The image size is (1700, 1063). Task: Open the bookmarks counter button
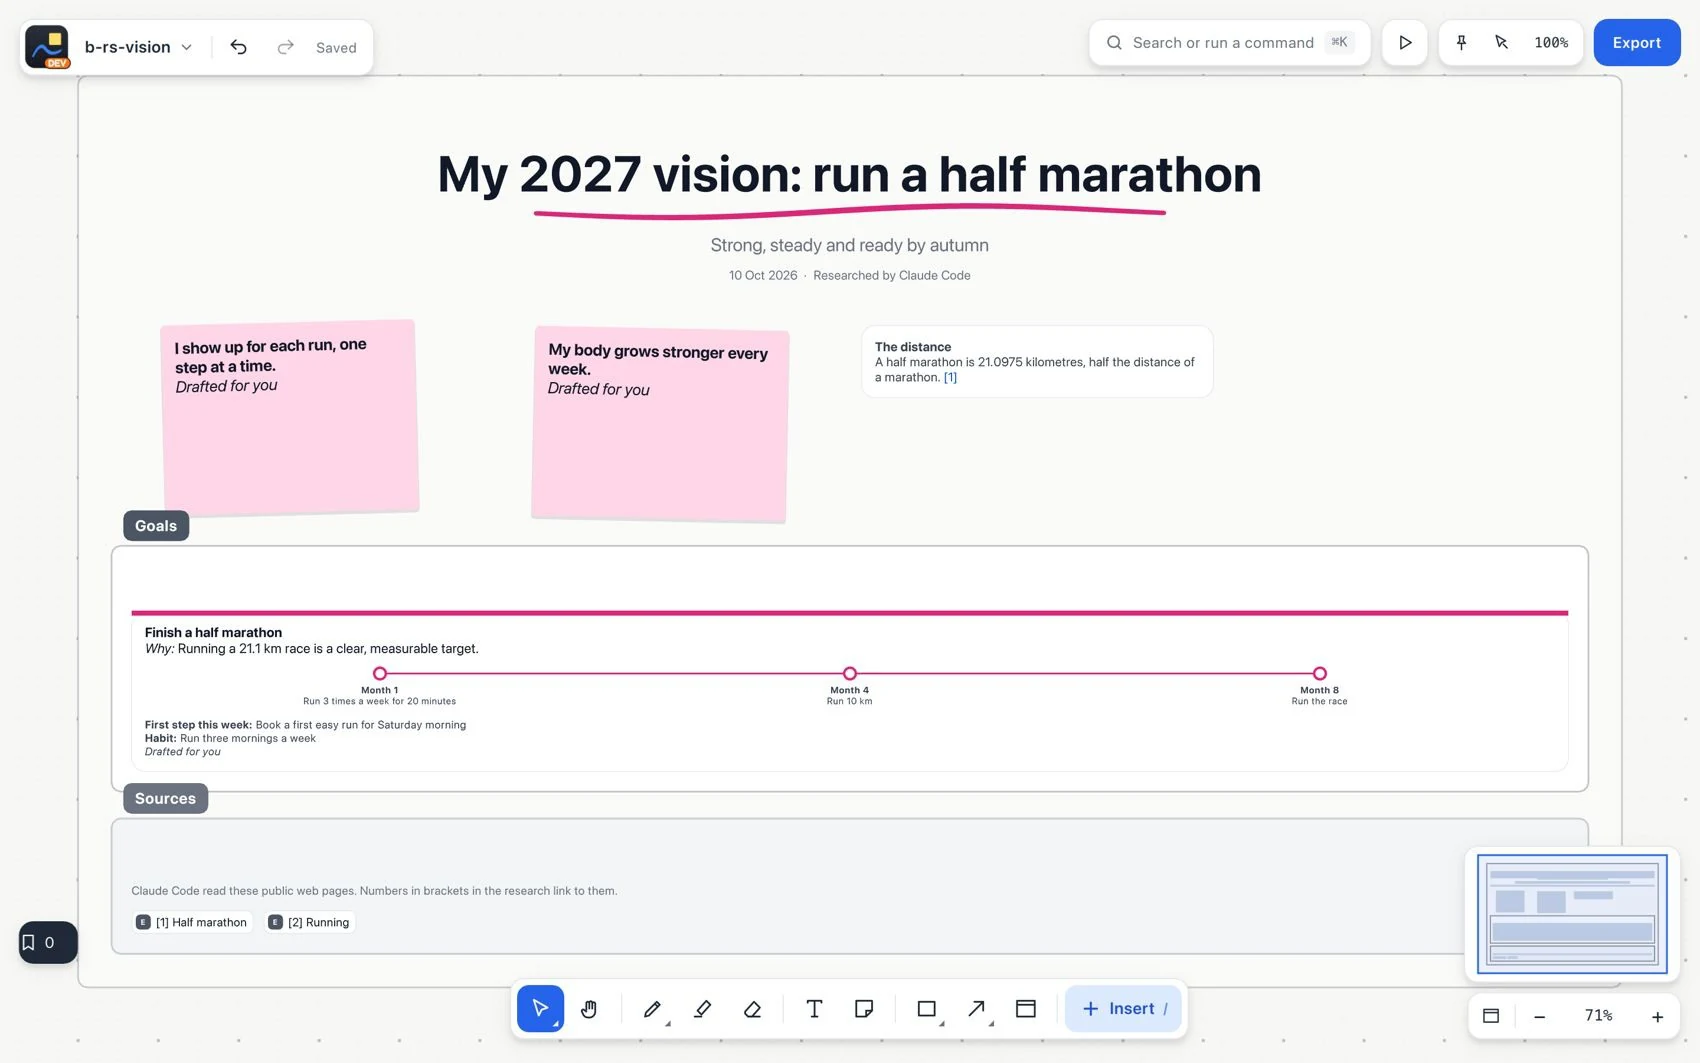48,942
